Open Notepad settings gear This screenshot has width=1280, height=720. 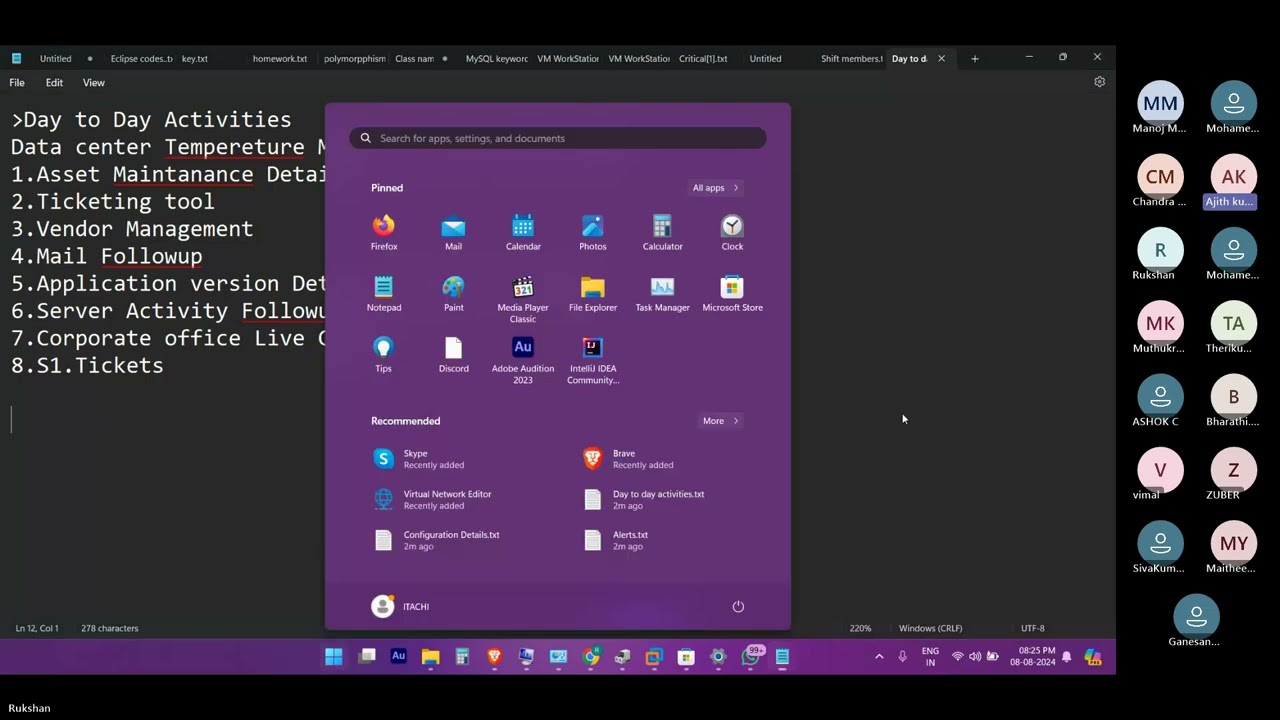pos(1099,82)
